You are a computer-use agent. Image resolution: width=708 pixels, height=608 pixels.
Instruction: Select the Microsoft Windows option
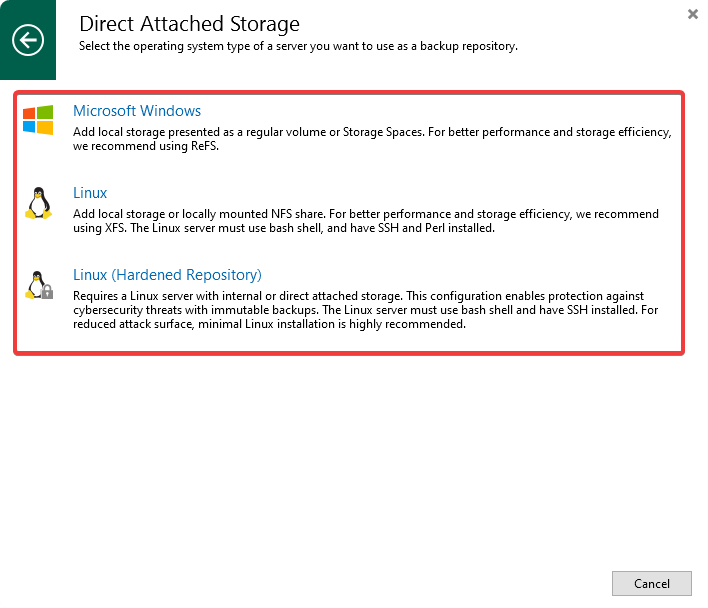pos(137,111)
